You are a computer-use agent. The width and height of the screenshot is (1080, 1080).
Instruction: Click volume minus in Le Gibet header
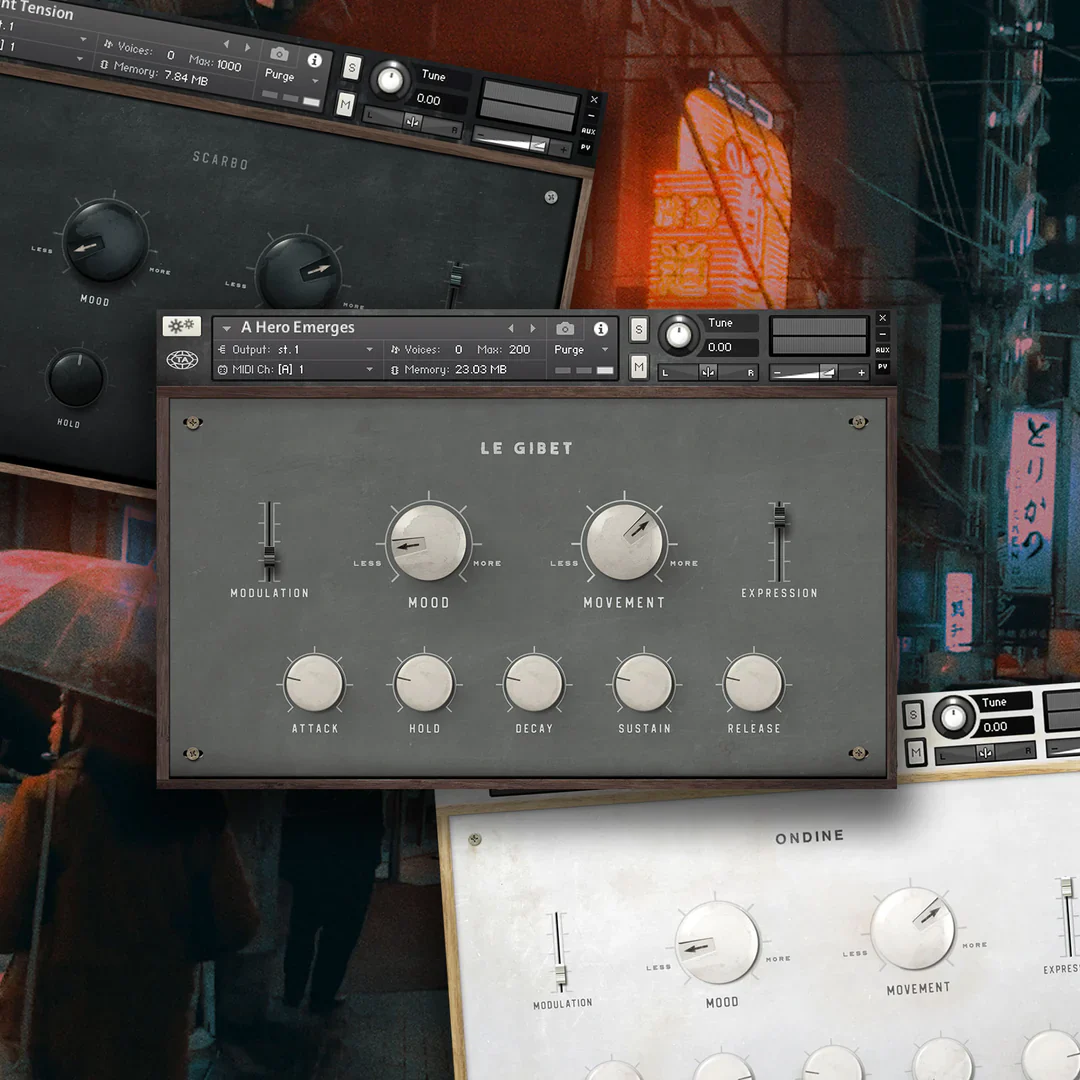click(x=778, y=373)
